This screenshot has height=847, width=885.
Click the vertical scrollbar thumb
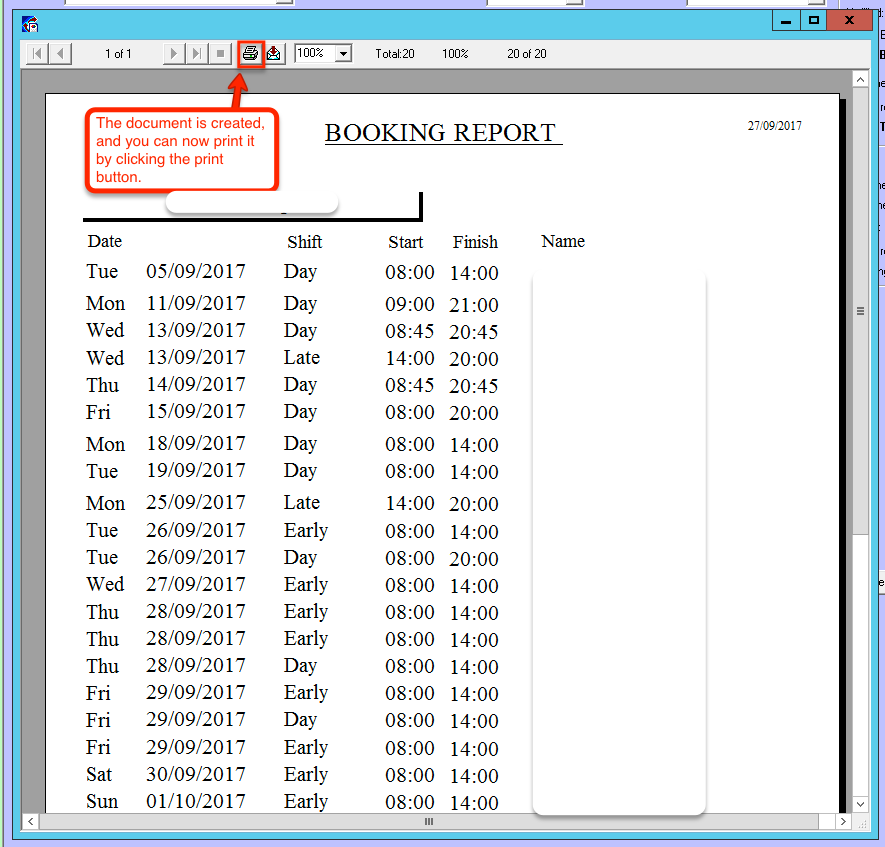pyautogui.click(x=860, y=310)
